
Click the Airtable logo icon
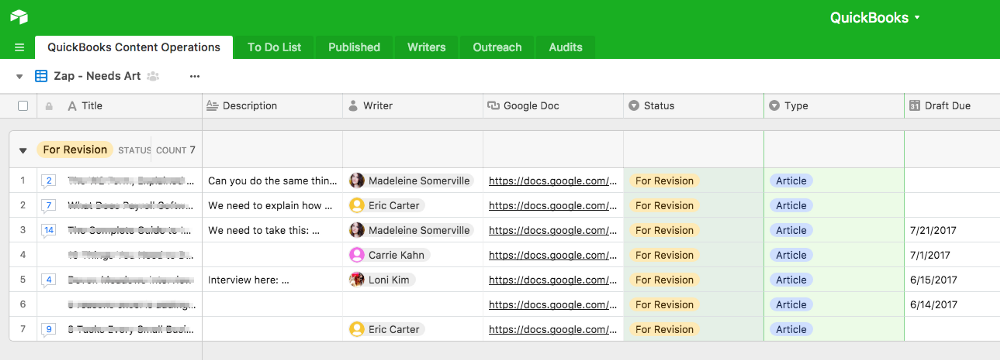(x=18, y=17)
